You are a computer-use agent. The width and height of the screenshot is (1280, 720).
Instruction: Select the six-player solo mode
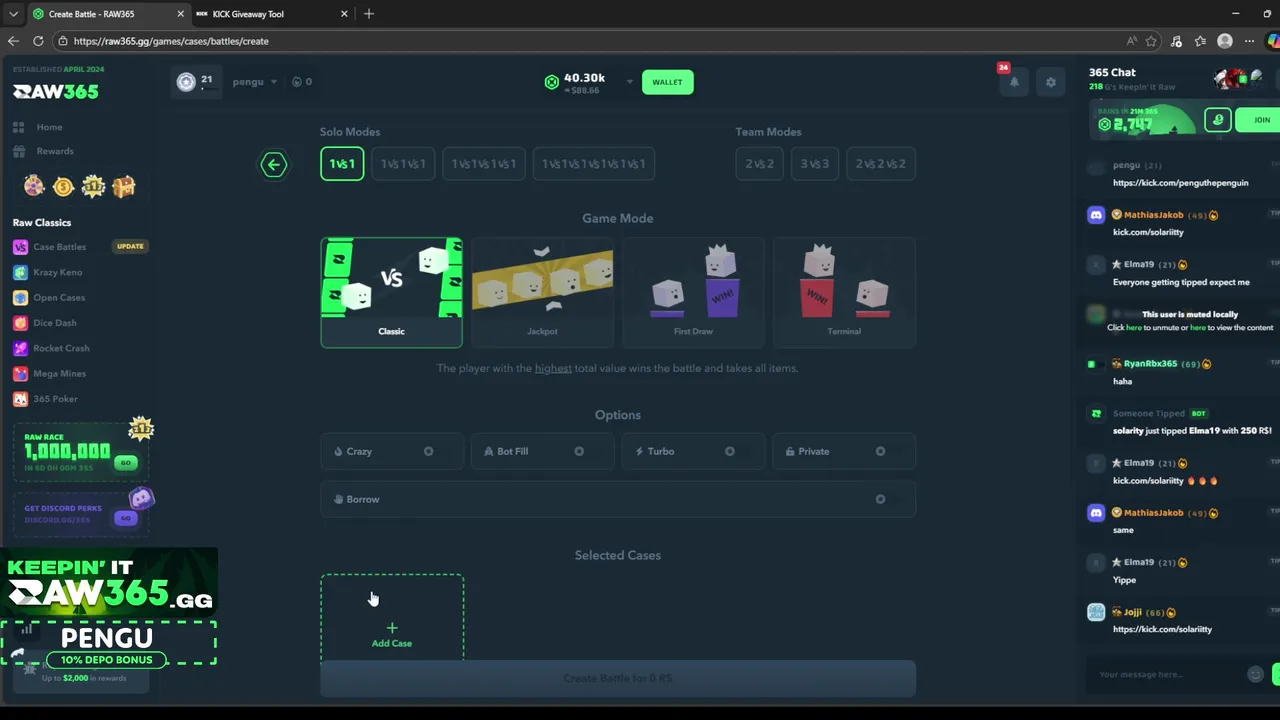[593, 164]
